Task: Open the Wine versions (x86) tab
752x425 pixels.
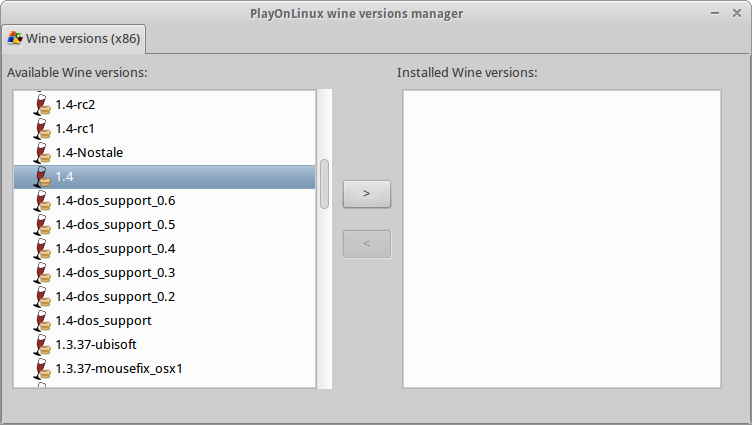Action: point(74,39)
